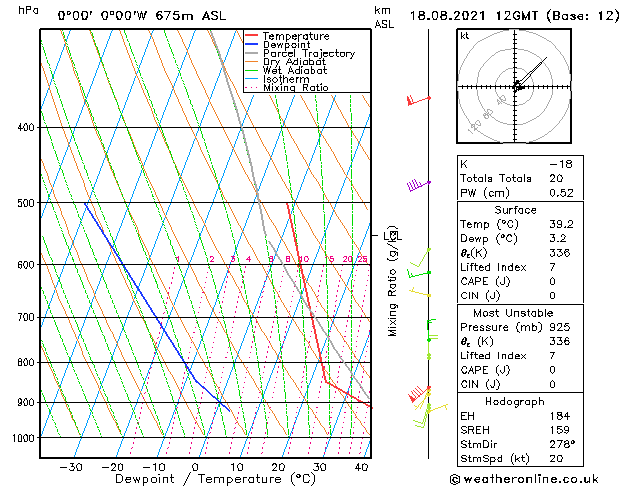The height and width of the screenshot is (486, 629).
Task: Click the green wind barb near 700 hPa
Action: point(430,322)
